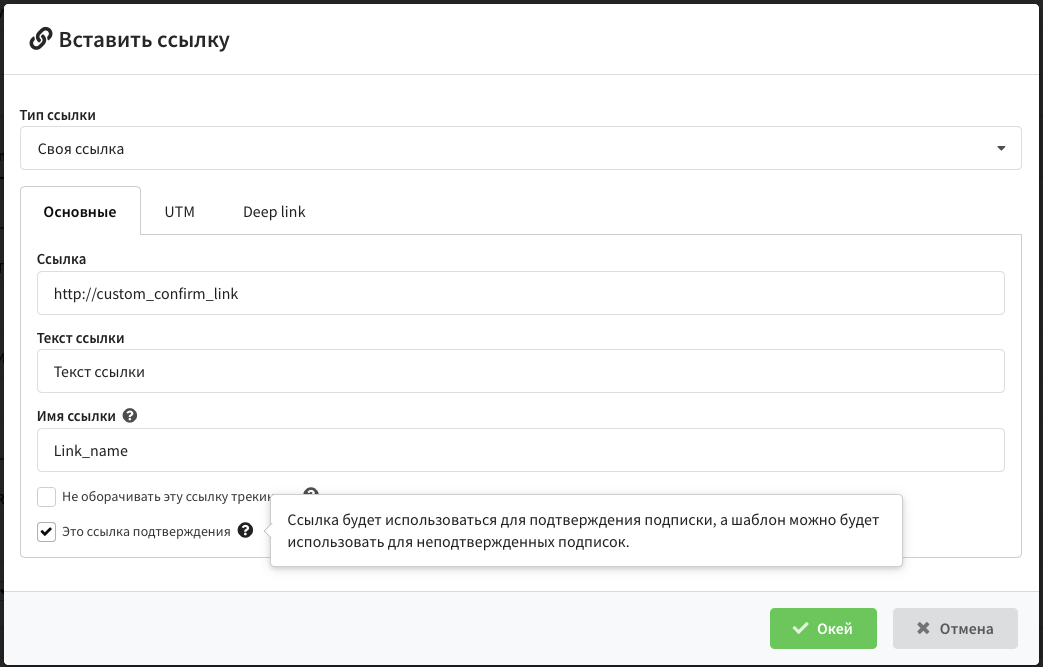Screen dimensions: 1043x667
Task: Enable Не оборачивать эту ссылку checkbox
Action: coord(46,496)
